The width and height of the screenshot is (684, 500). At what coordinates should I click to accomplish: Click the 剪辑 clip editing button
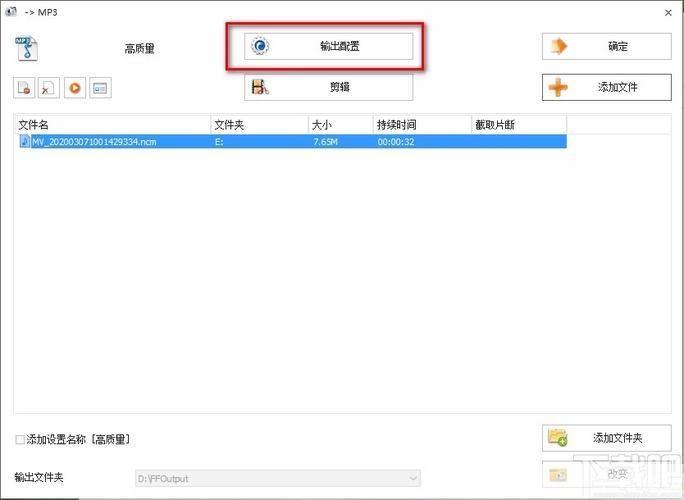click(328, 87)
